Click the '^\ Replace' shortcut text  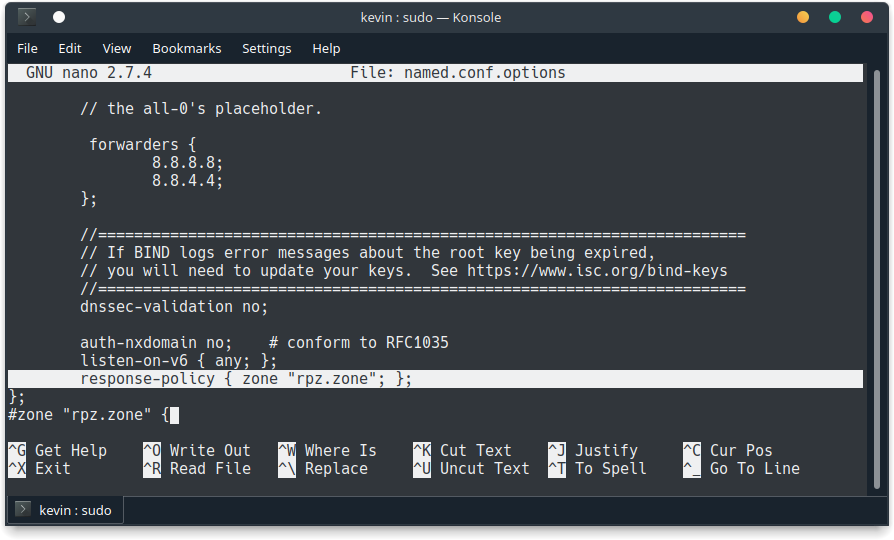pos(323,469)
